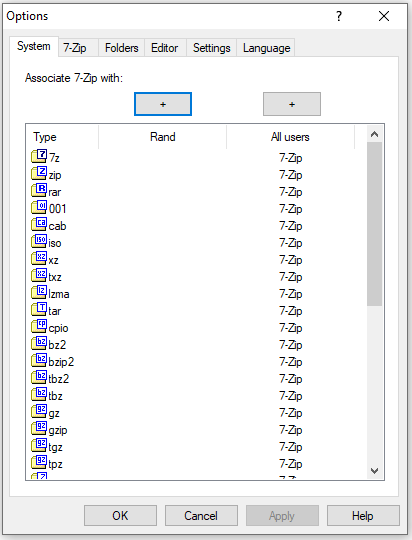The width and height of the screenshot is (412, 540).
Task: Click the Apply button
Action: (282, 516)
